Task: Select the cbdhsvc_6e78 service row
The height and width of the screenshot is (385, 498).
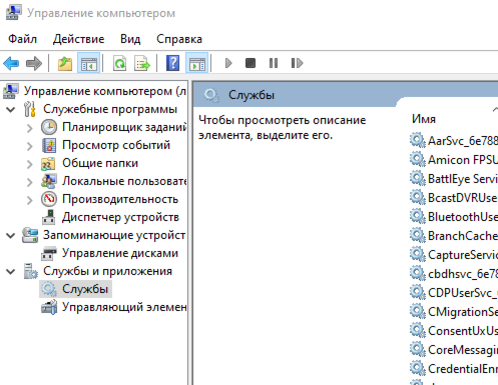Action: [x=453, y=274]
